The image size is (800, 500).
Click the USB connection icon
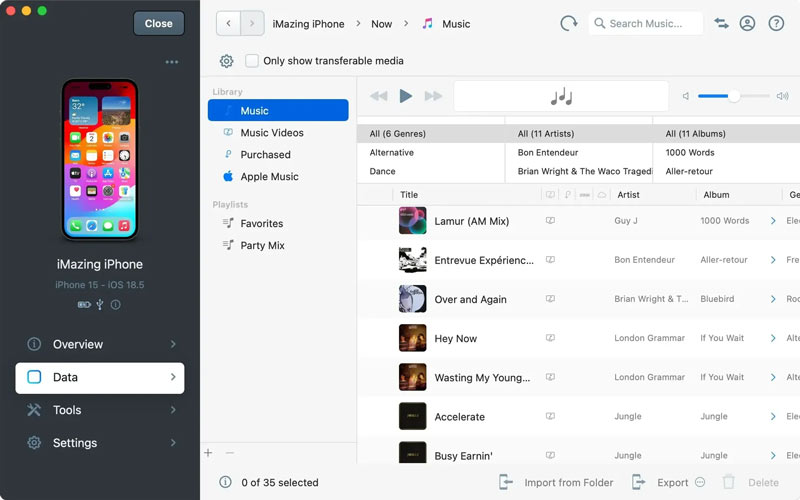(100, 305)
